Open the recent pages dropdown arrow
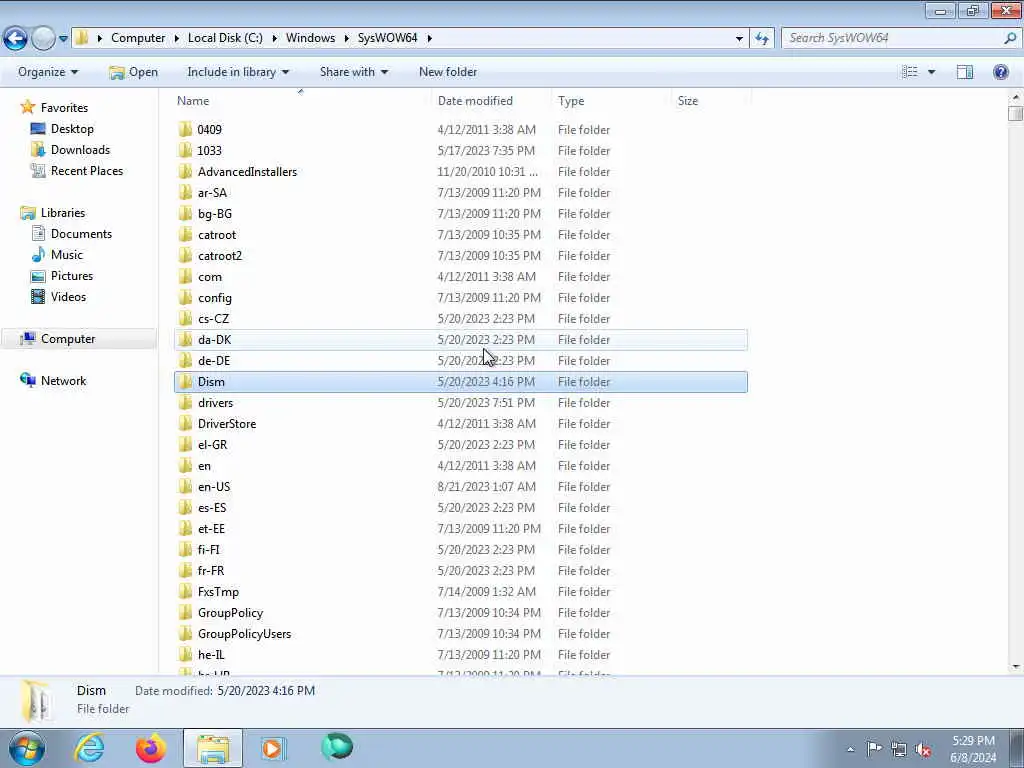The width and height of the screenshot is (1024, 768). pos(63,39)
